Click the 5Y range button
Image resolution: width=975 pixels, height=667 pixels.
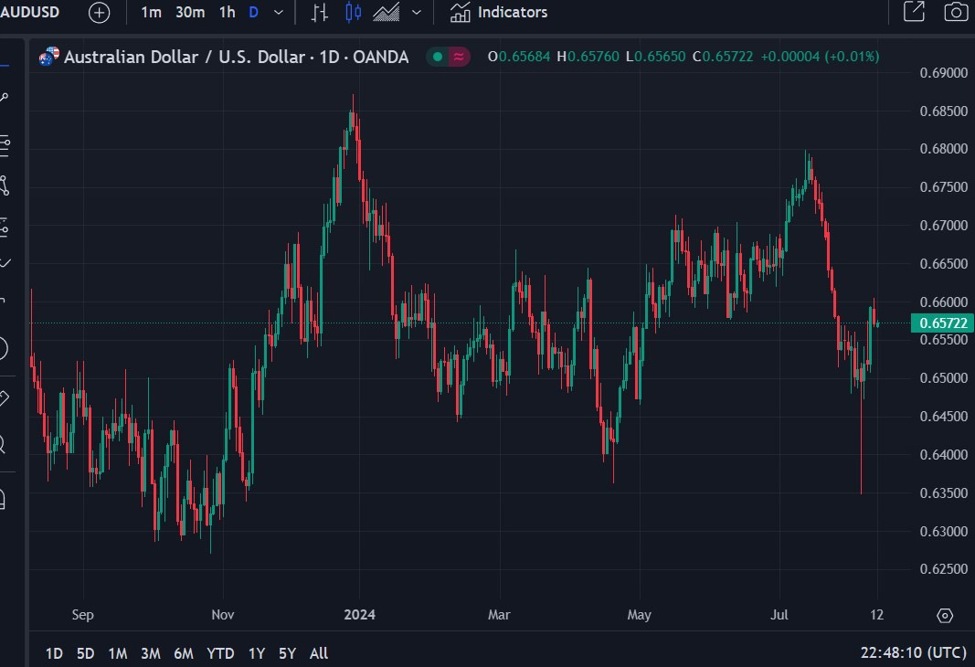pyautogui.click(x=287, y=653)
